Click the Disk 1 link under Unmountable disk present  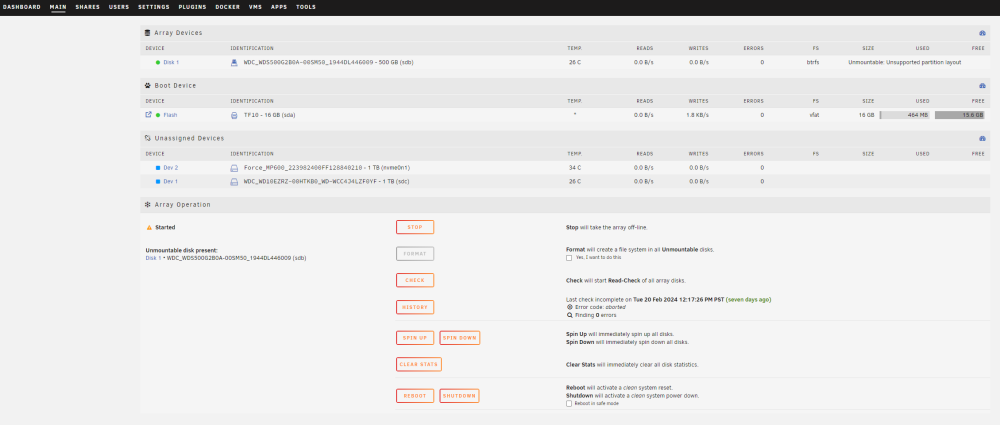pos(153,258)
